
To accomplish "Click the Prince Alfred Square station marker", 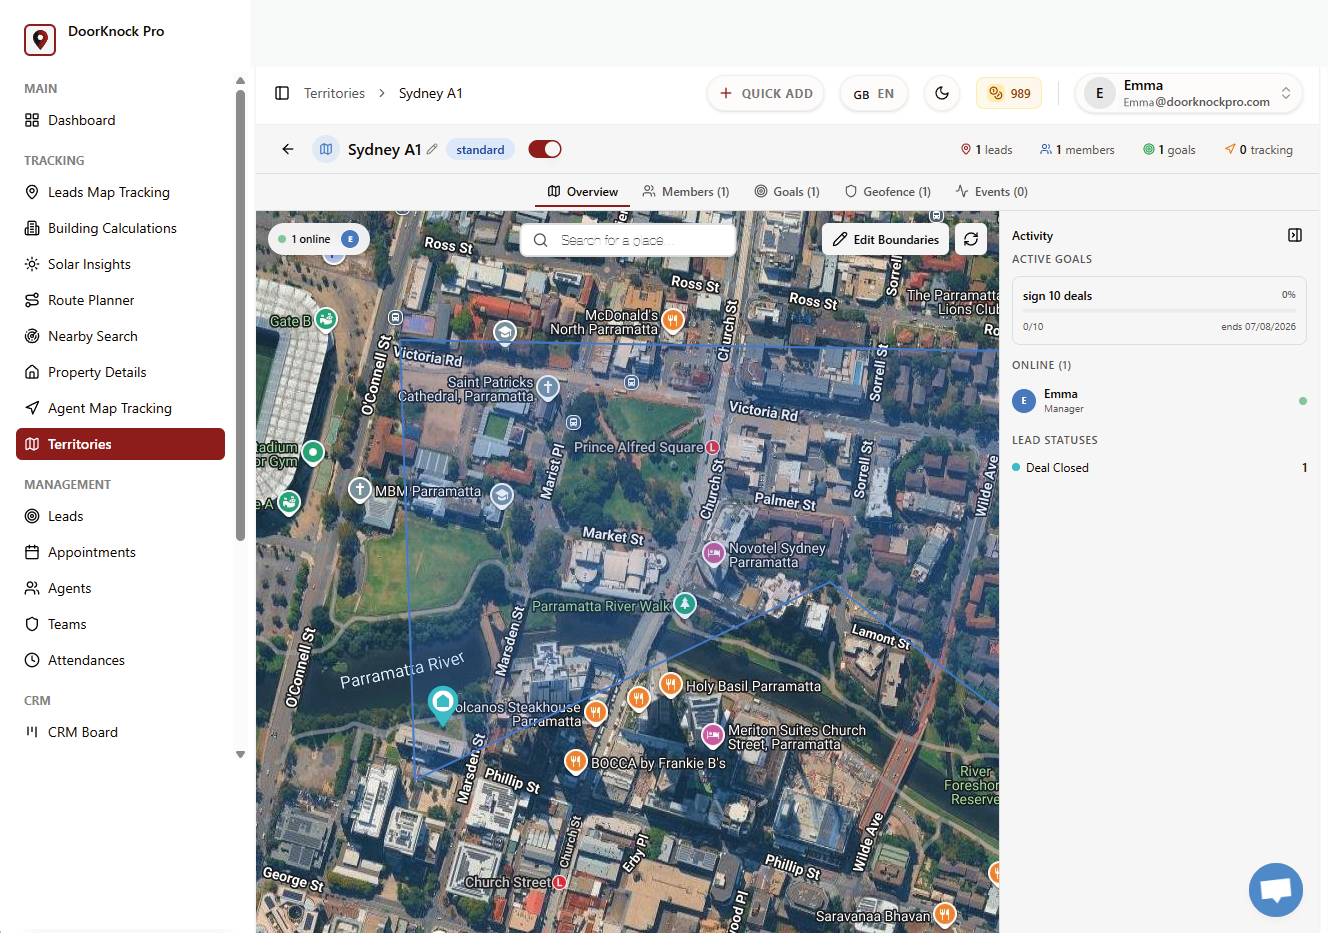I will point(712,447).
